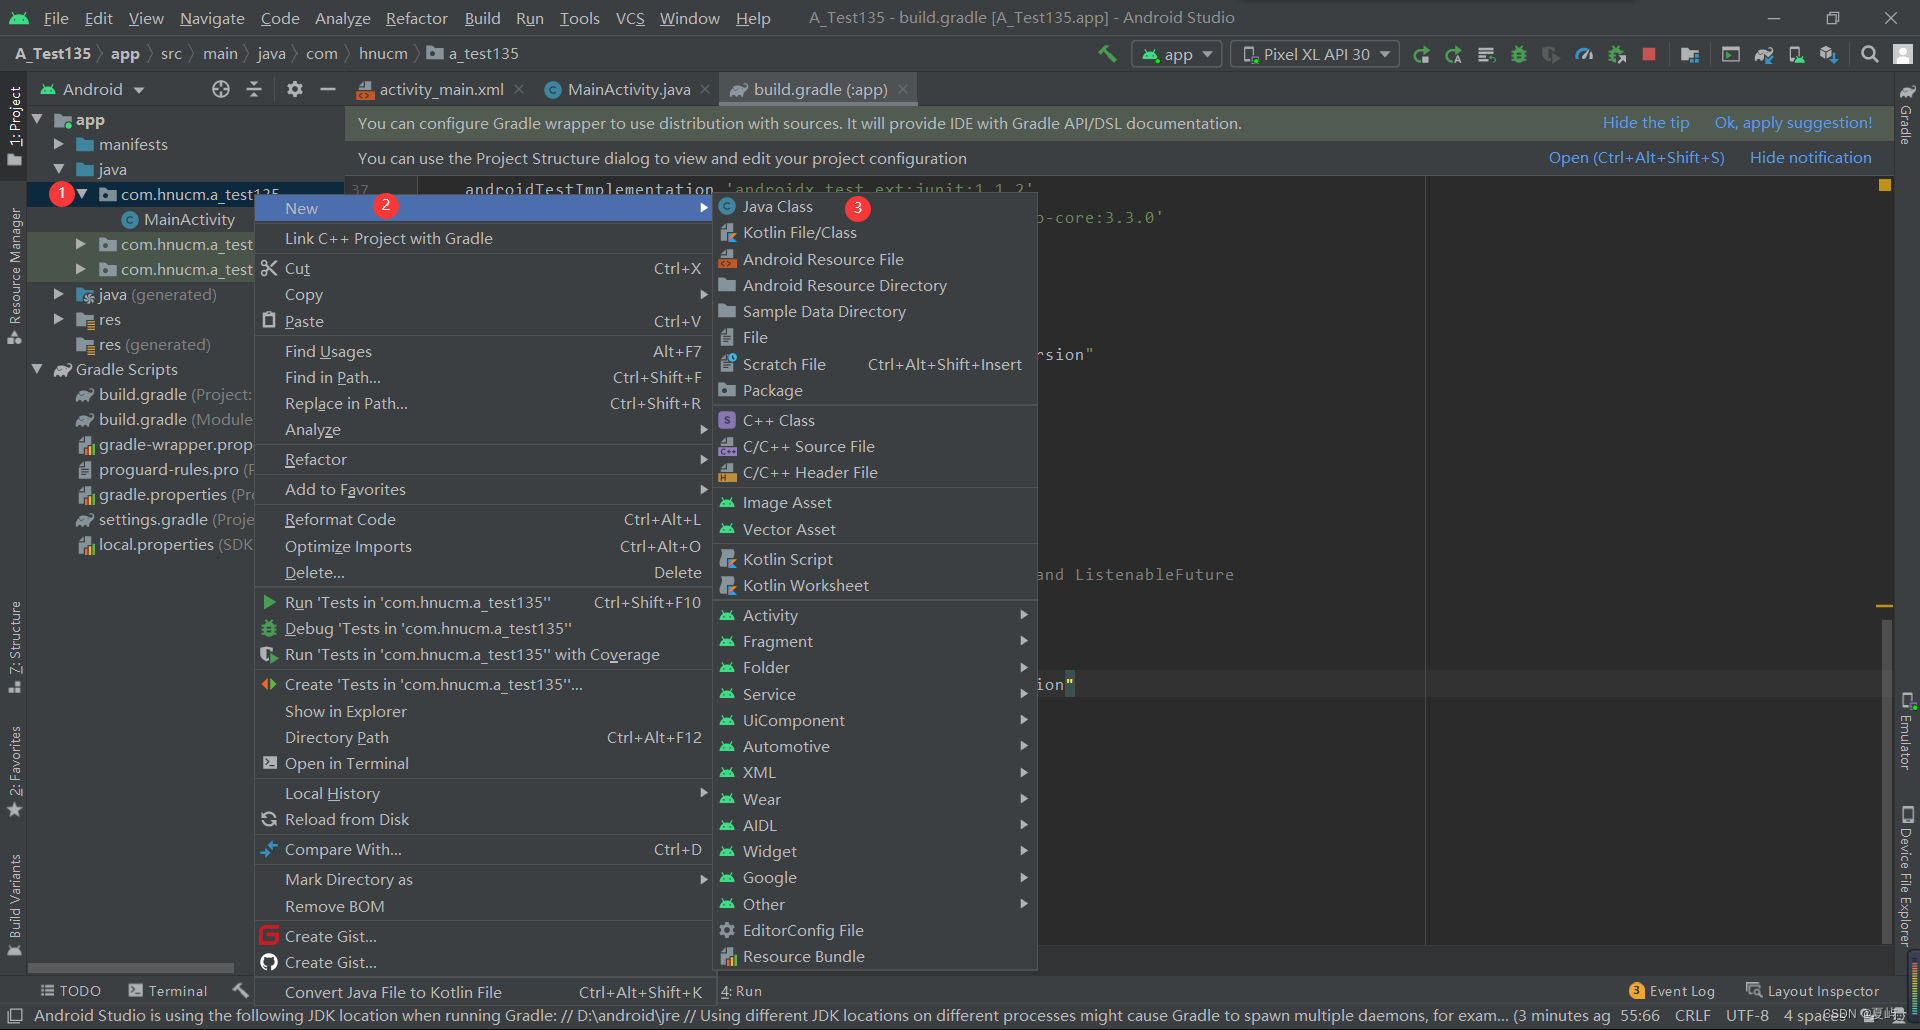Open the app run configuration dropdown
This screenshot has height=1030, width=1920.
[1177, 54]
